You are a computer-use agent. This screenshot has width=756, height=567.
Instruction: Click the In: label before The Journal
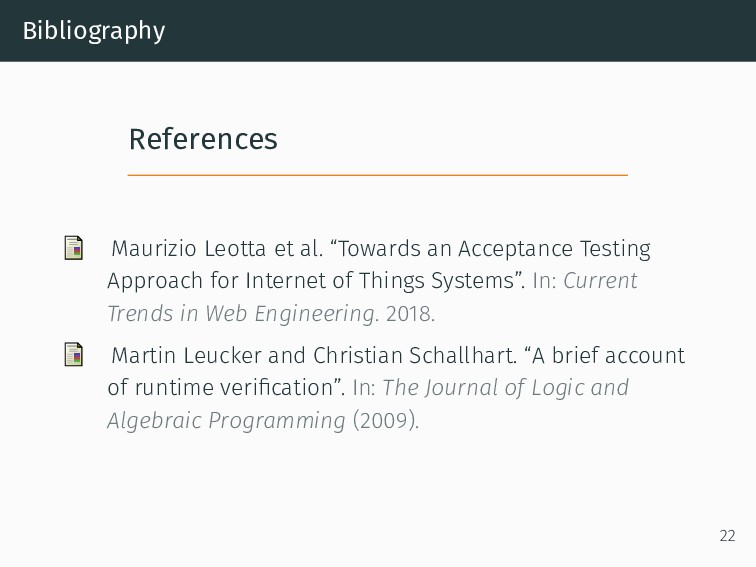pos(364,388)
